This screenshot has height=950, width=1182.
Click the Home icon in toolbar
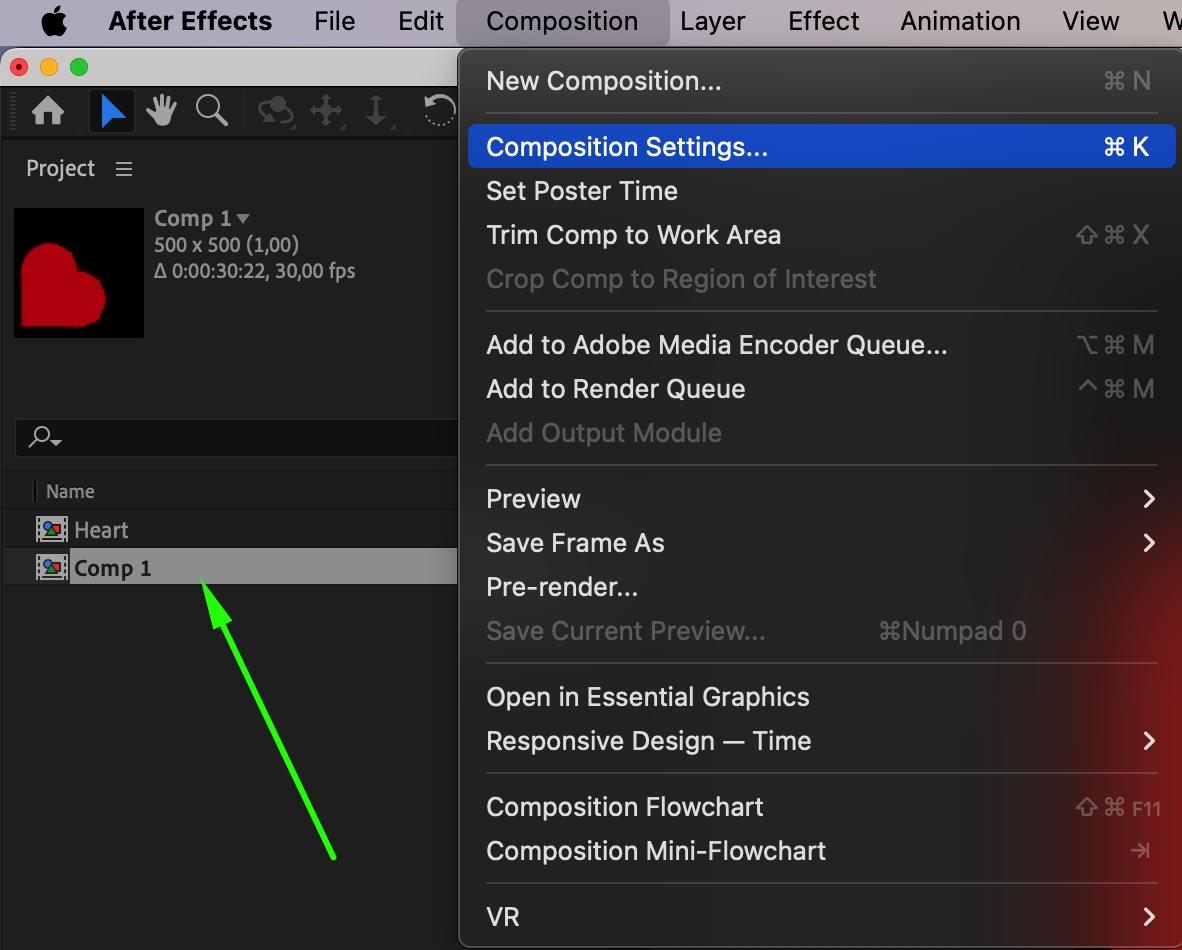point(48,112)
